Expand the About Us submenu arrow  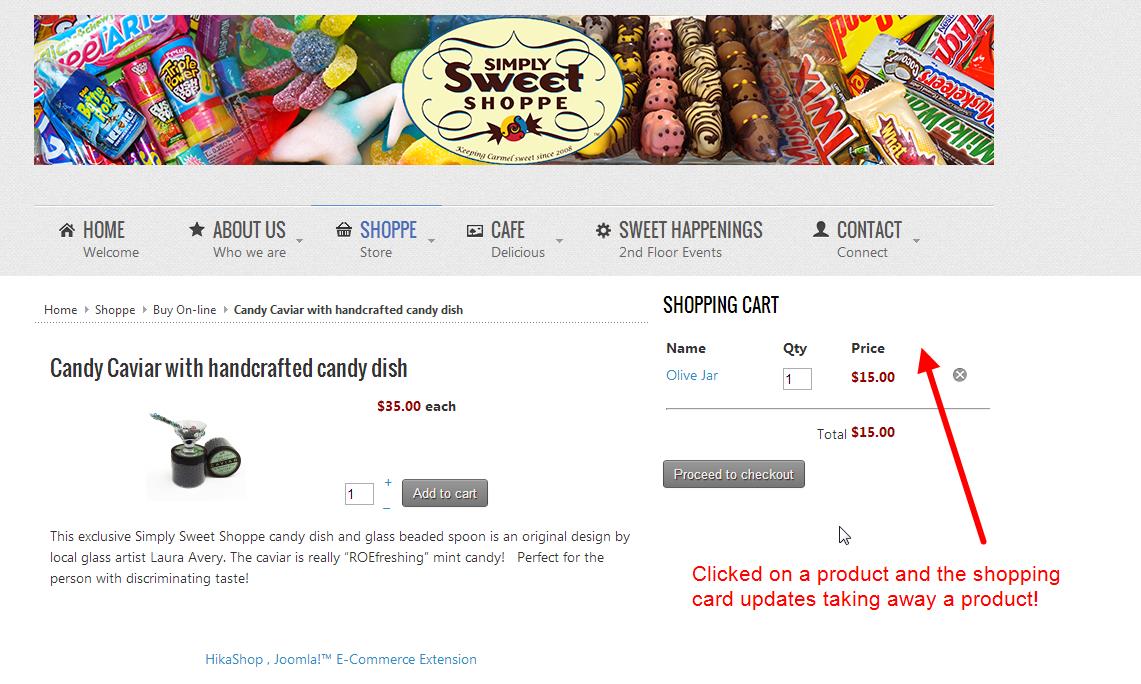click(x=300, y=241)
